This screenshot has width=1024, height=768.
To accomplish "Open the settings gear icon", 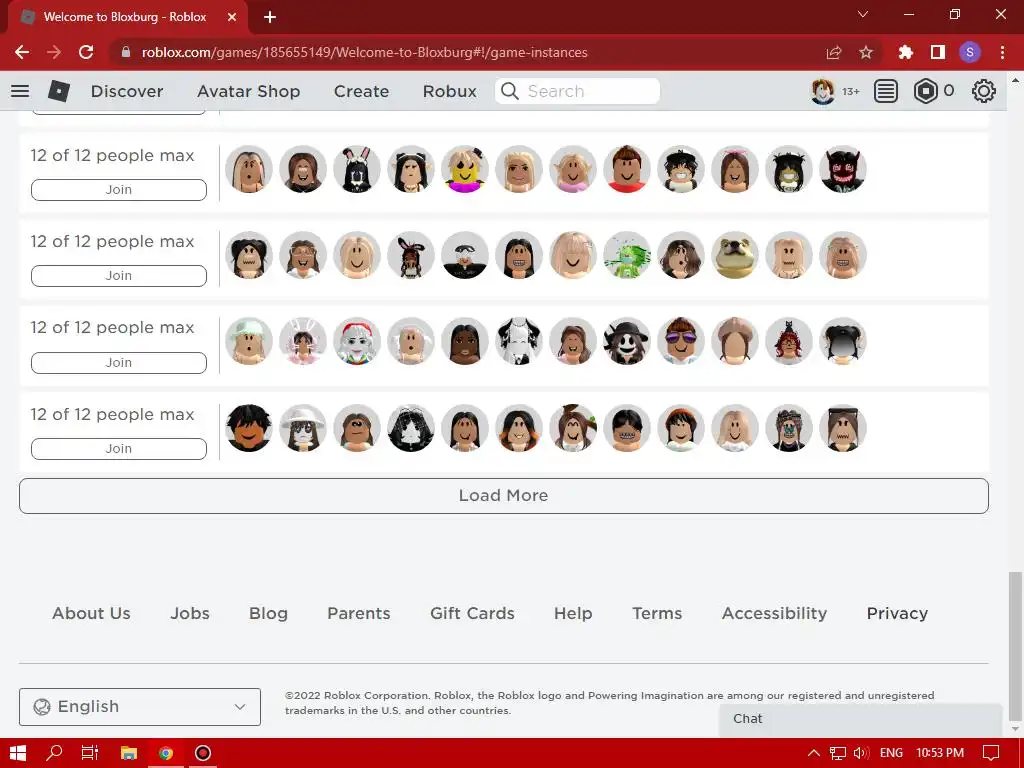I will click(x=984, y=91).
